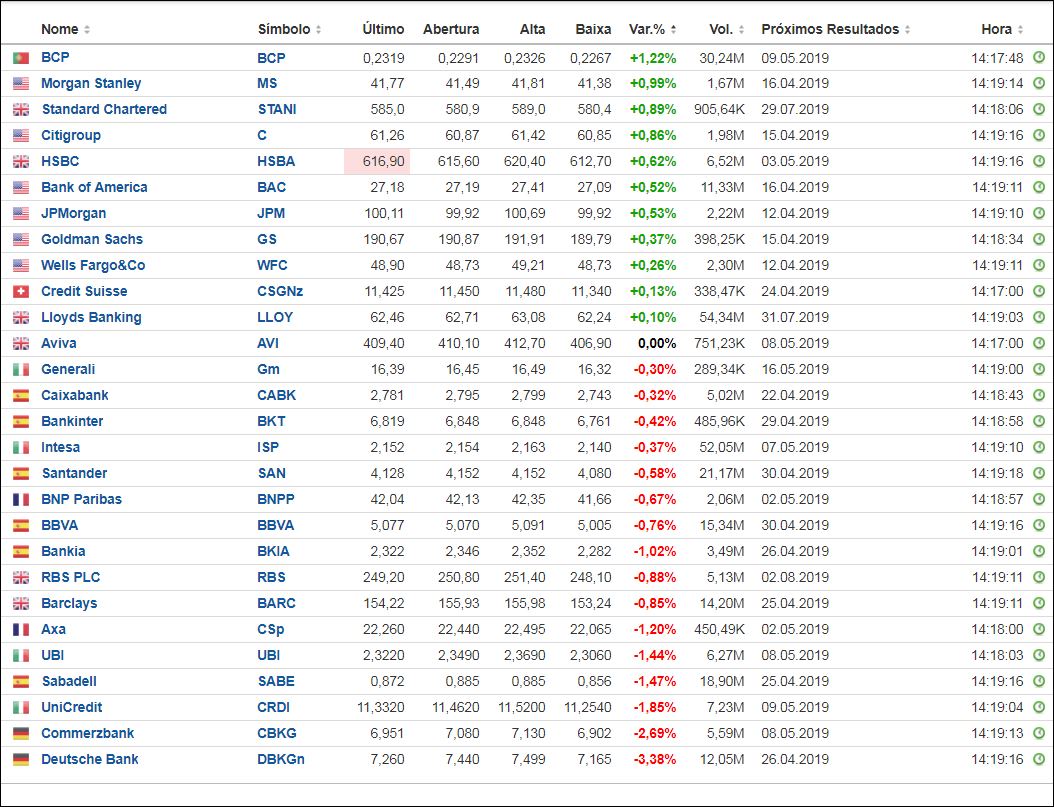Click the clock icon in the Santander row
Image resolution: width=1054 pixels, height=807 pixels.
click(1039, 474)
